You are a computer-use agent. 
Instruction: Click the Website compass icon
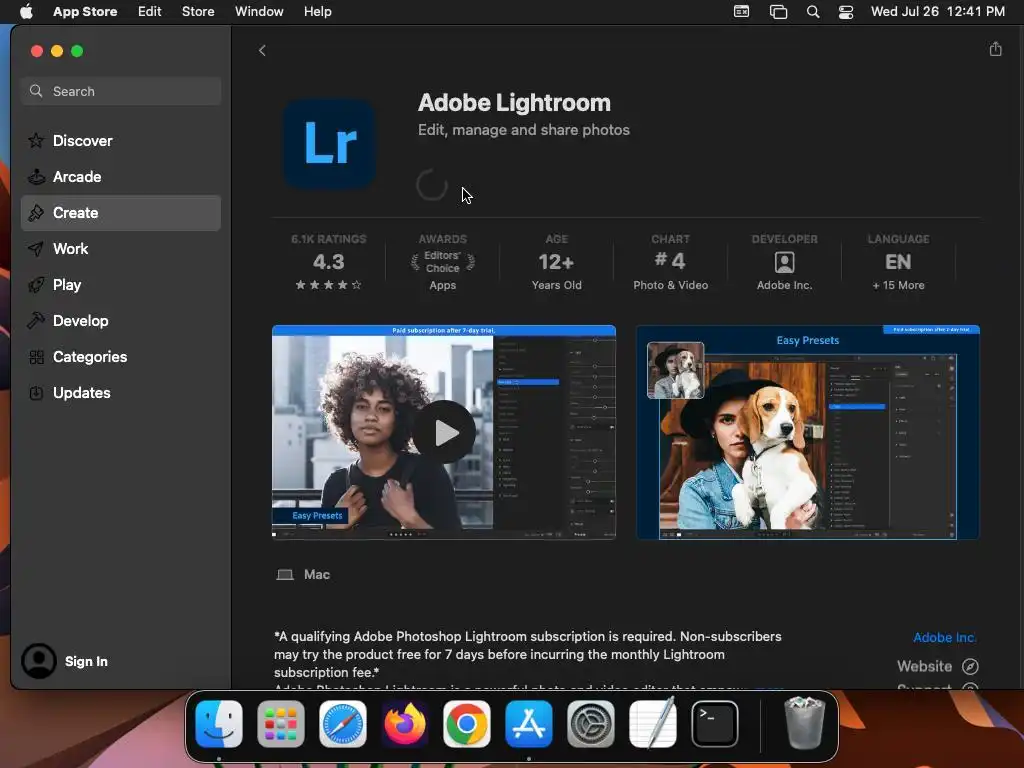970,666
